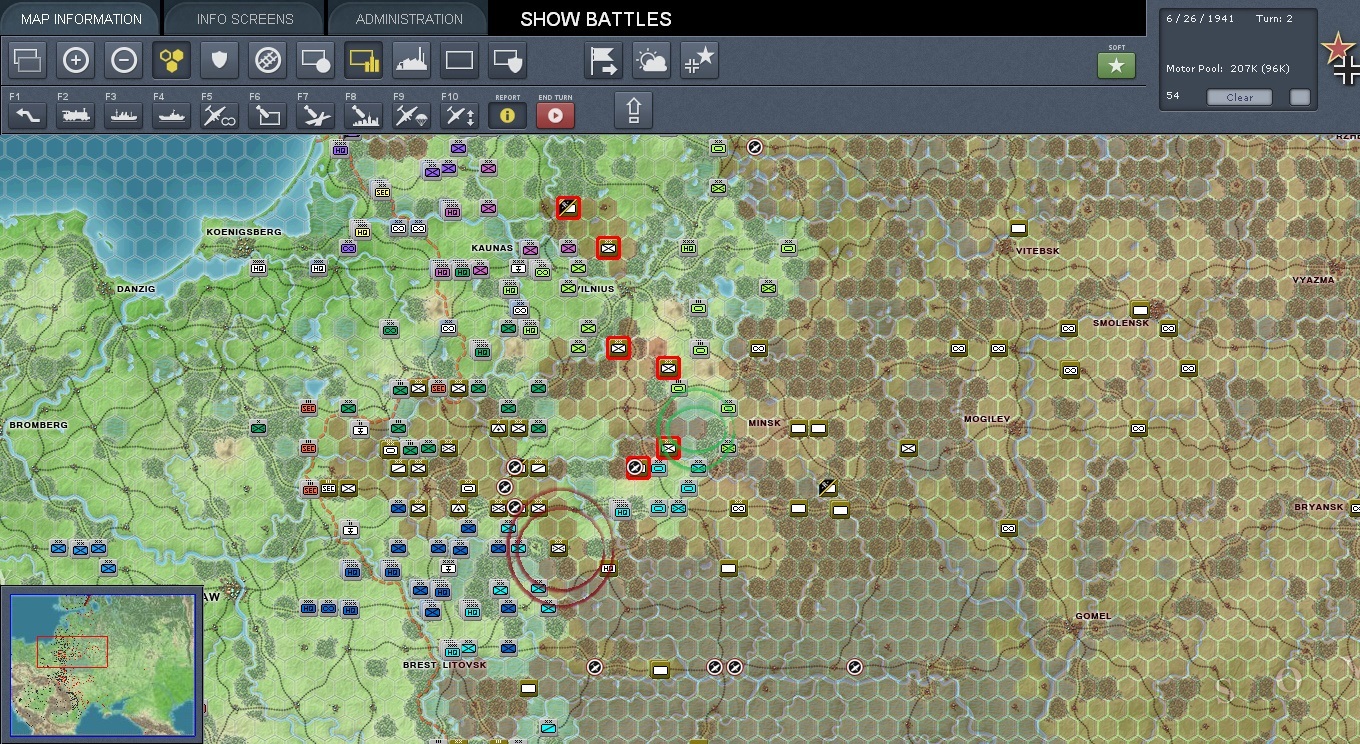Zoom out the map with minus icon
This screenshot has width=1360, height=744.
(123, 61)
